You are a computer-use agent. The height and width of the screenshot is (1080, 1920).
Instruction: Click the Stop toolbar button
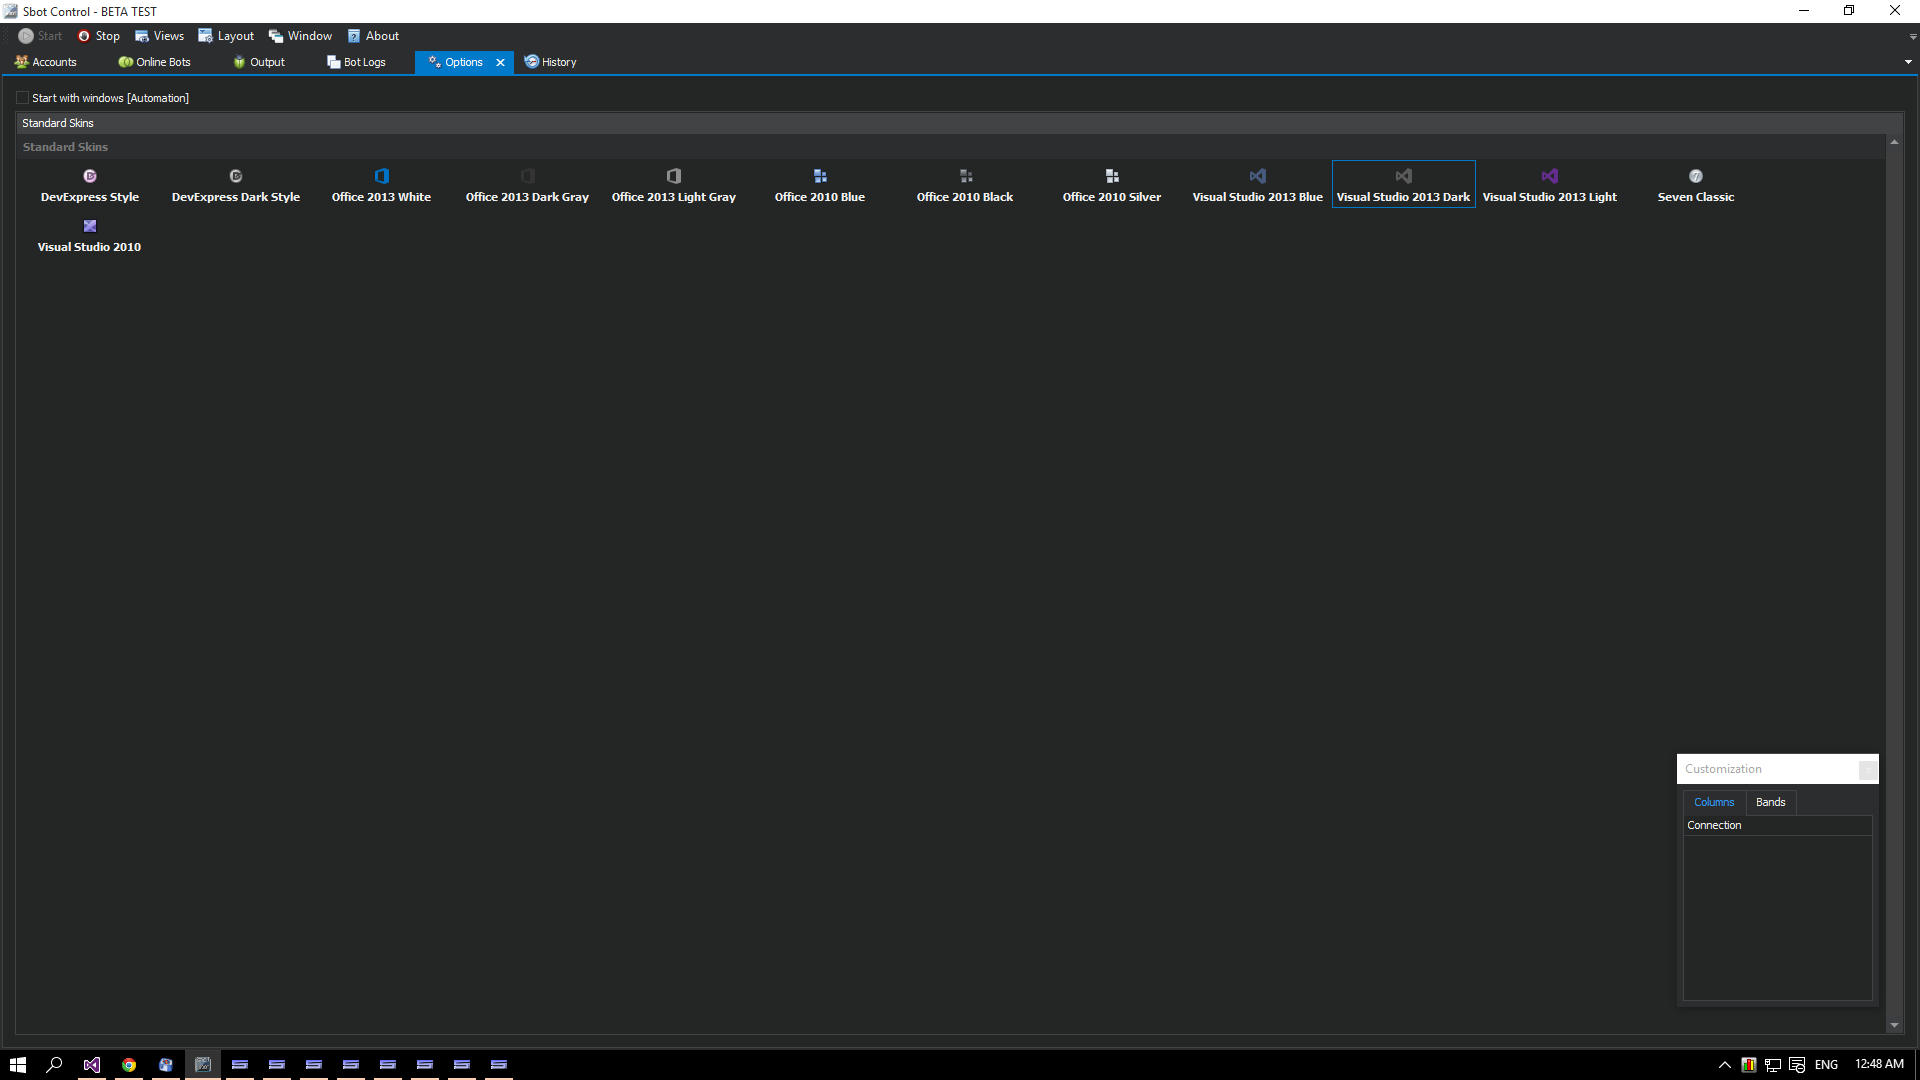click(x=99, y=36)
